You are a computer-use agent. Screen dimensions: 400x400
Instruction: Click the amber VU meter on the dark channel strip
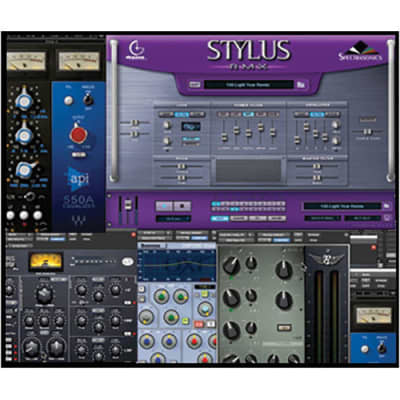[x=46, y=261]
